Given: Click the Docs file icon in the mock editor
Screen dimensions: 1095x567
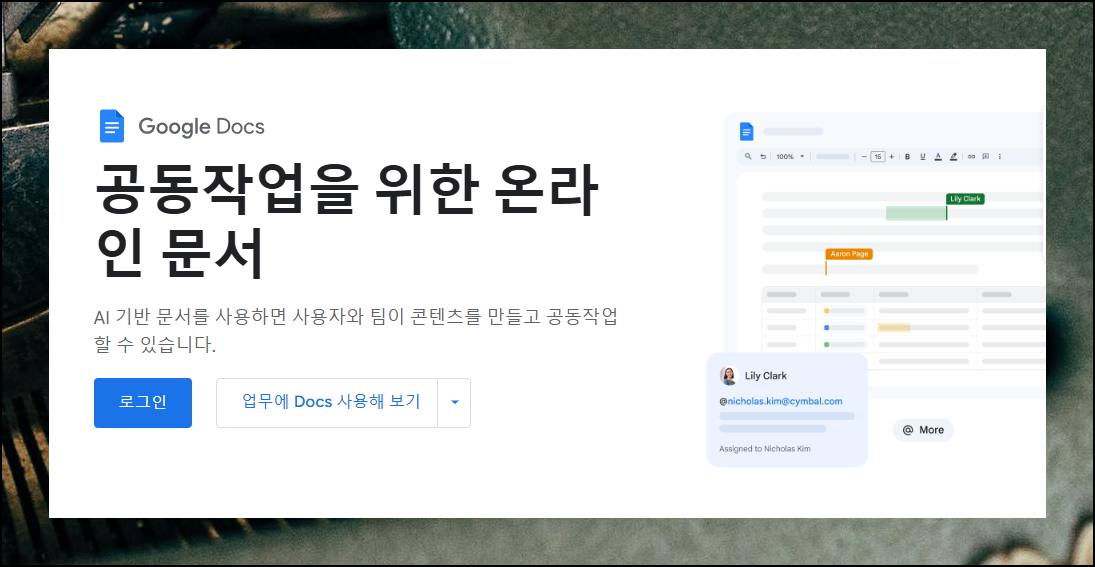Looking at the screenshot, I should pyautogui.click(x=747, y=131).
